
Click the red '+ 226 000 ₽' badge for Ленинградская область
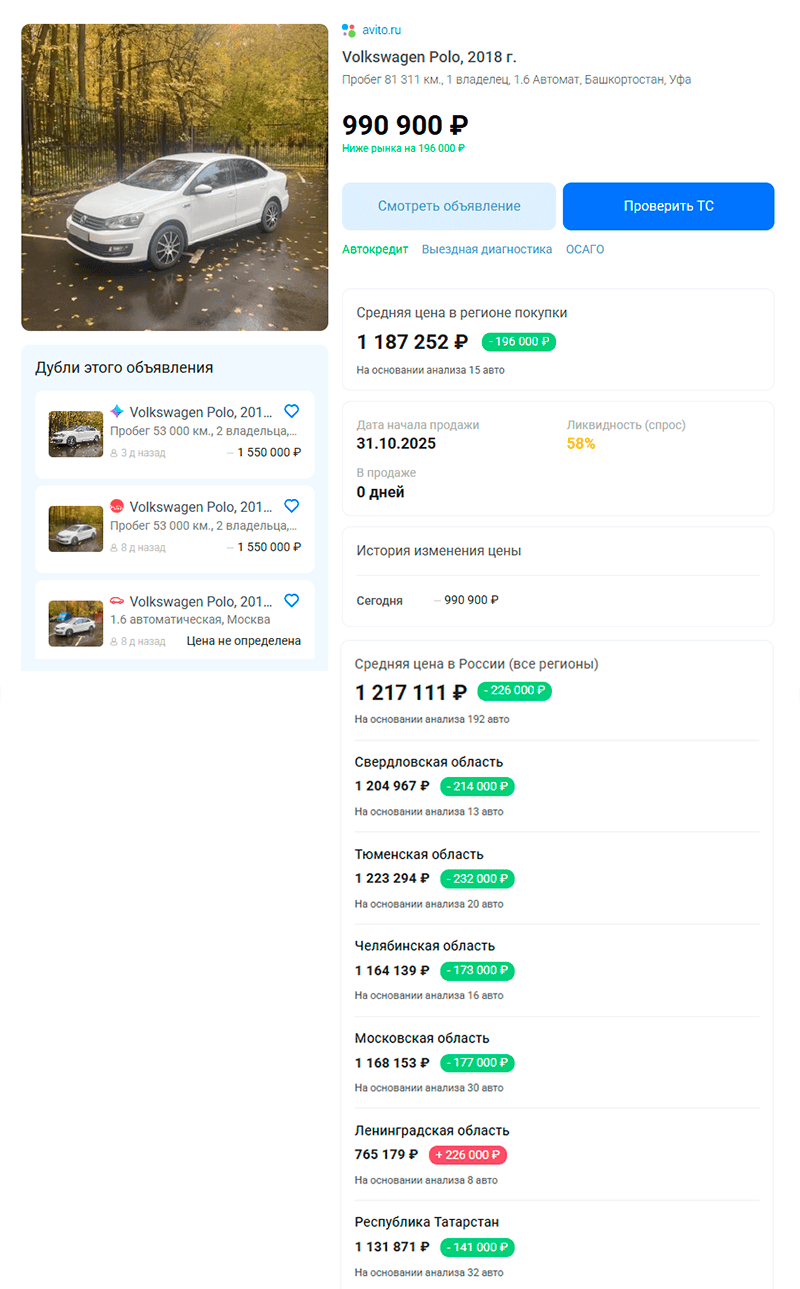(x=466, y=1155)
